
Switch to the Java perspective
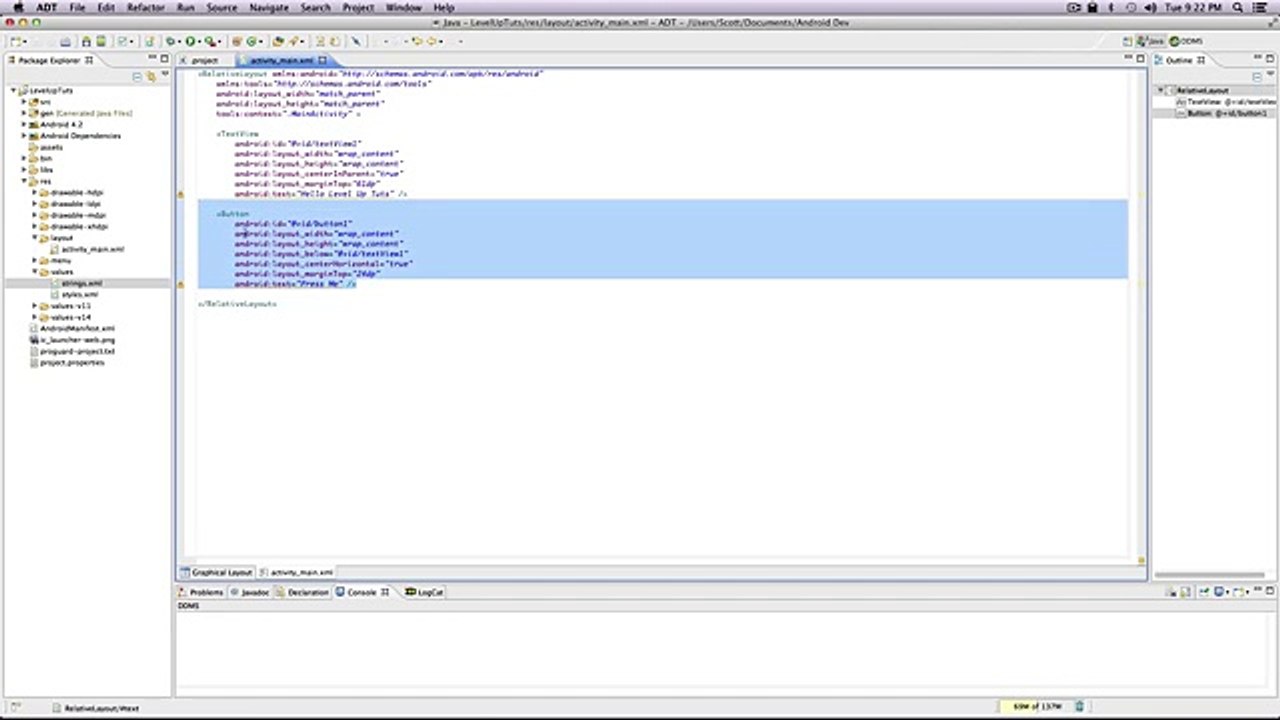1150,42
